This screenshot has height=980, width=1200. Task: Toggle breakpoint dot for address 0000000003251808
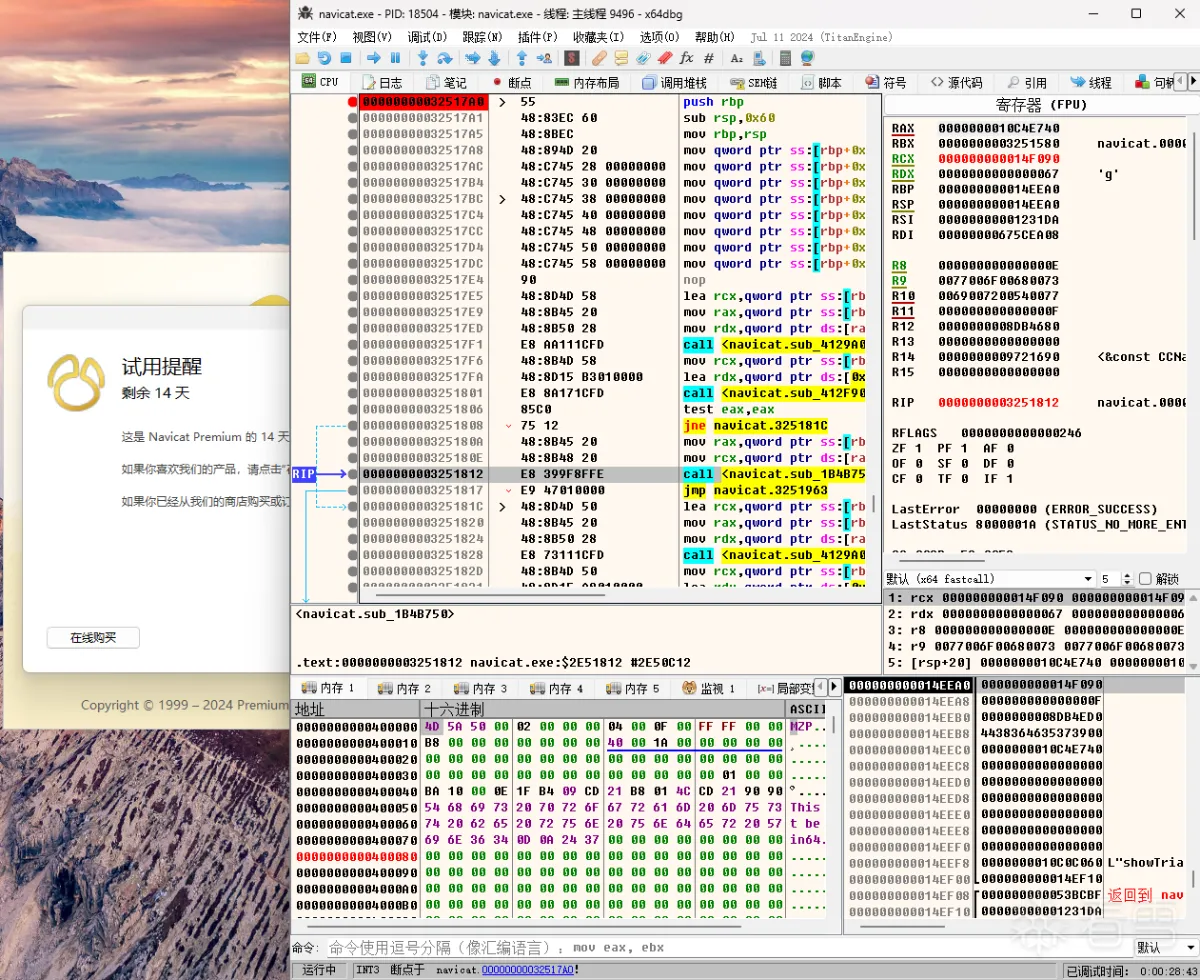tap(352, 426)
